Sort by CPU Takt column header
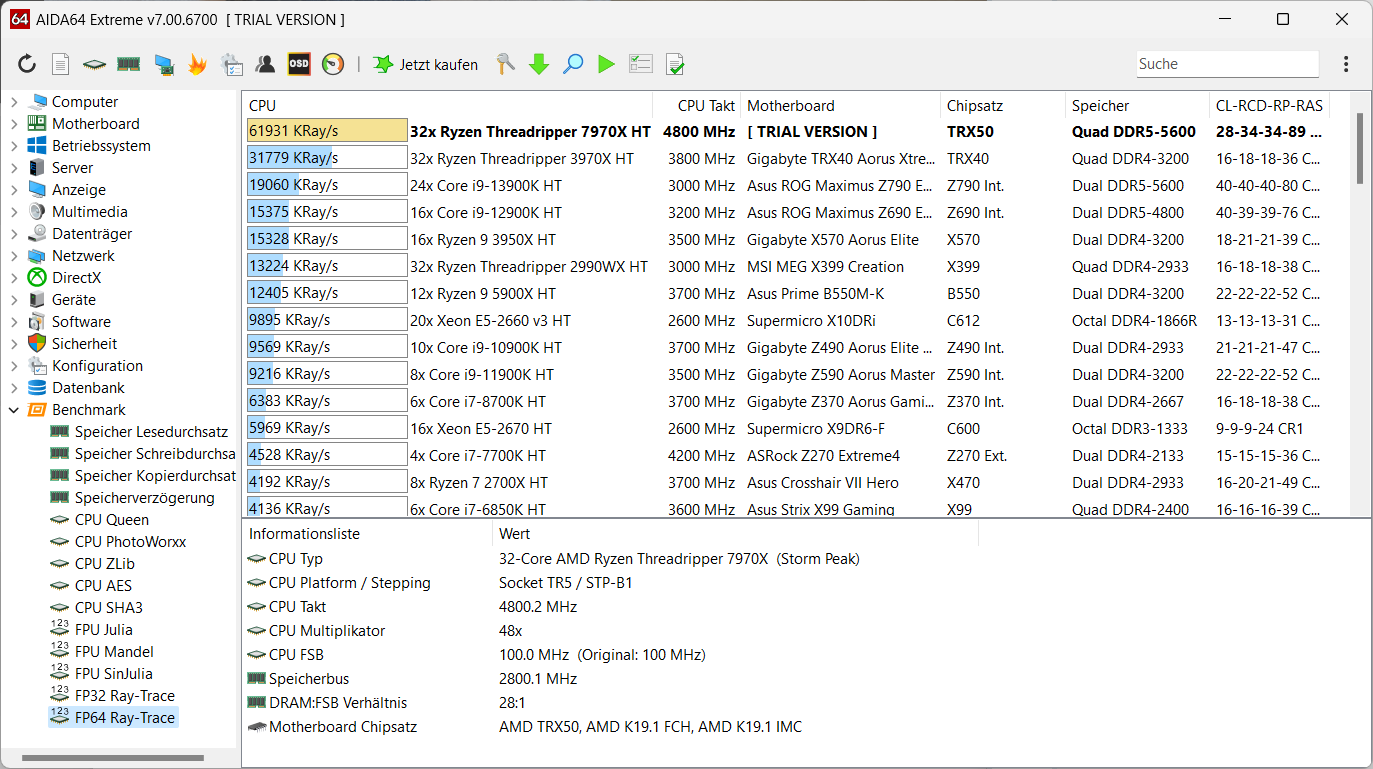1373x769 pixels. [696, 106]
